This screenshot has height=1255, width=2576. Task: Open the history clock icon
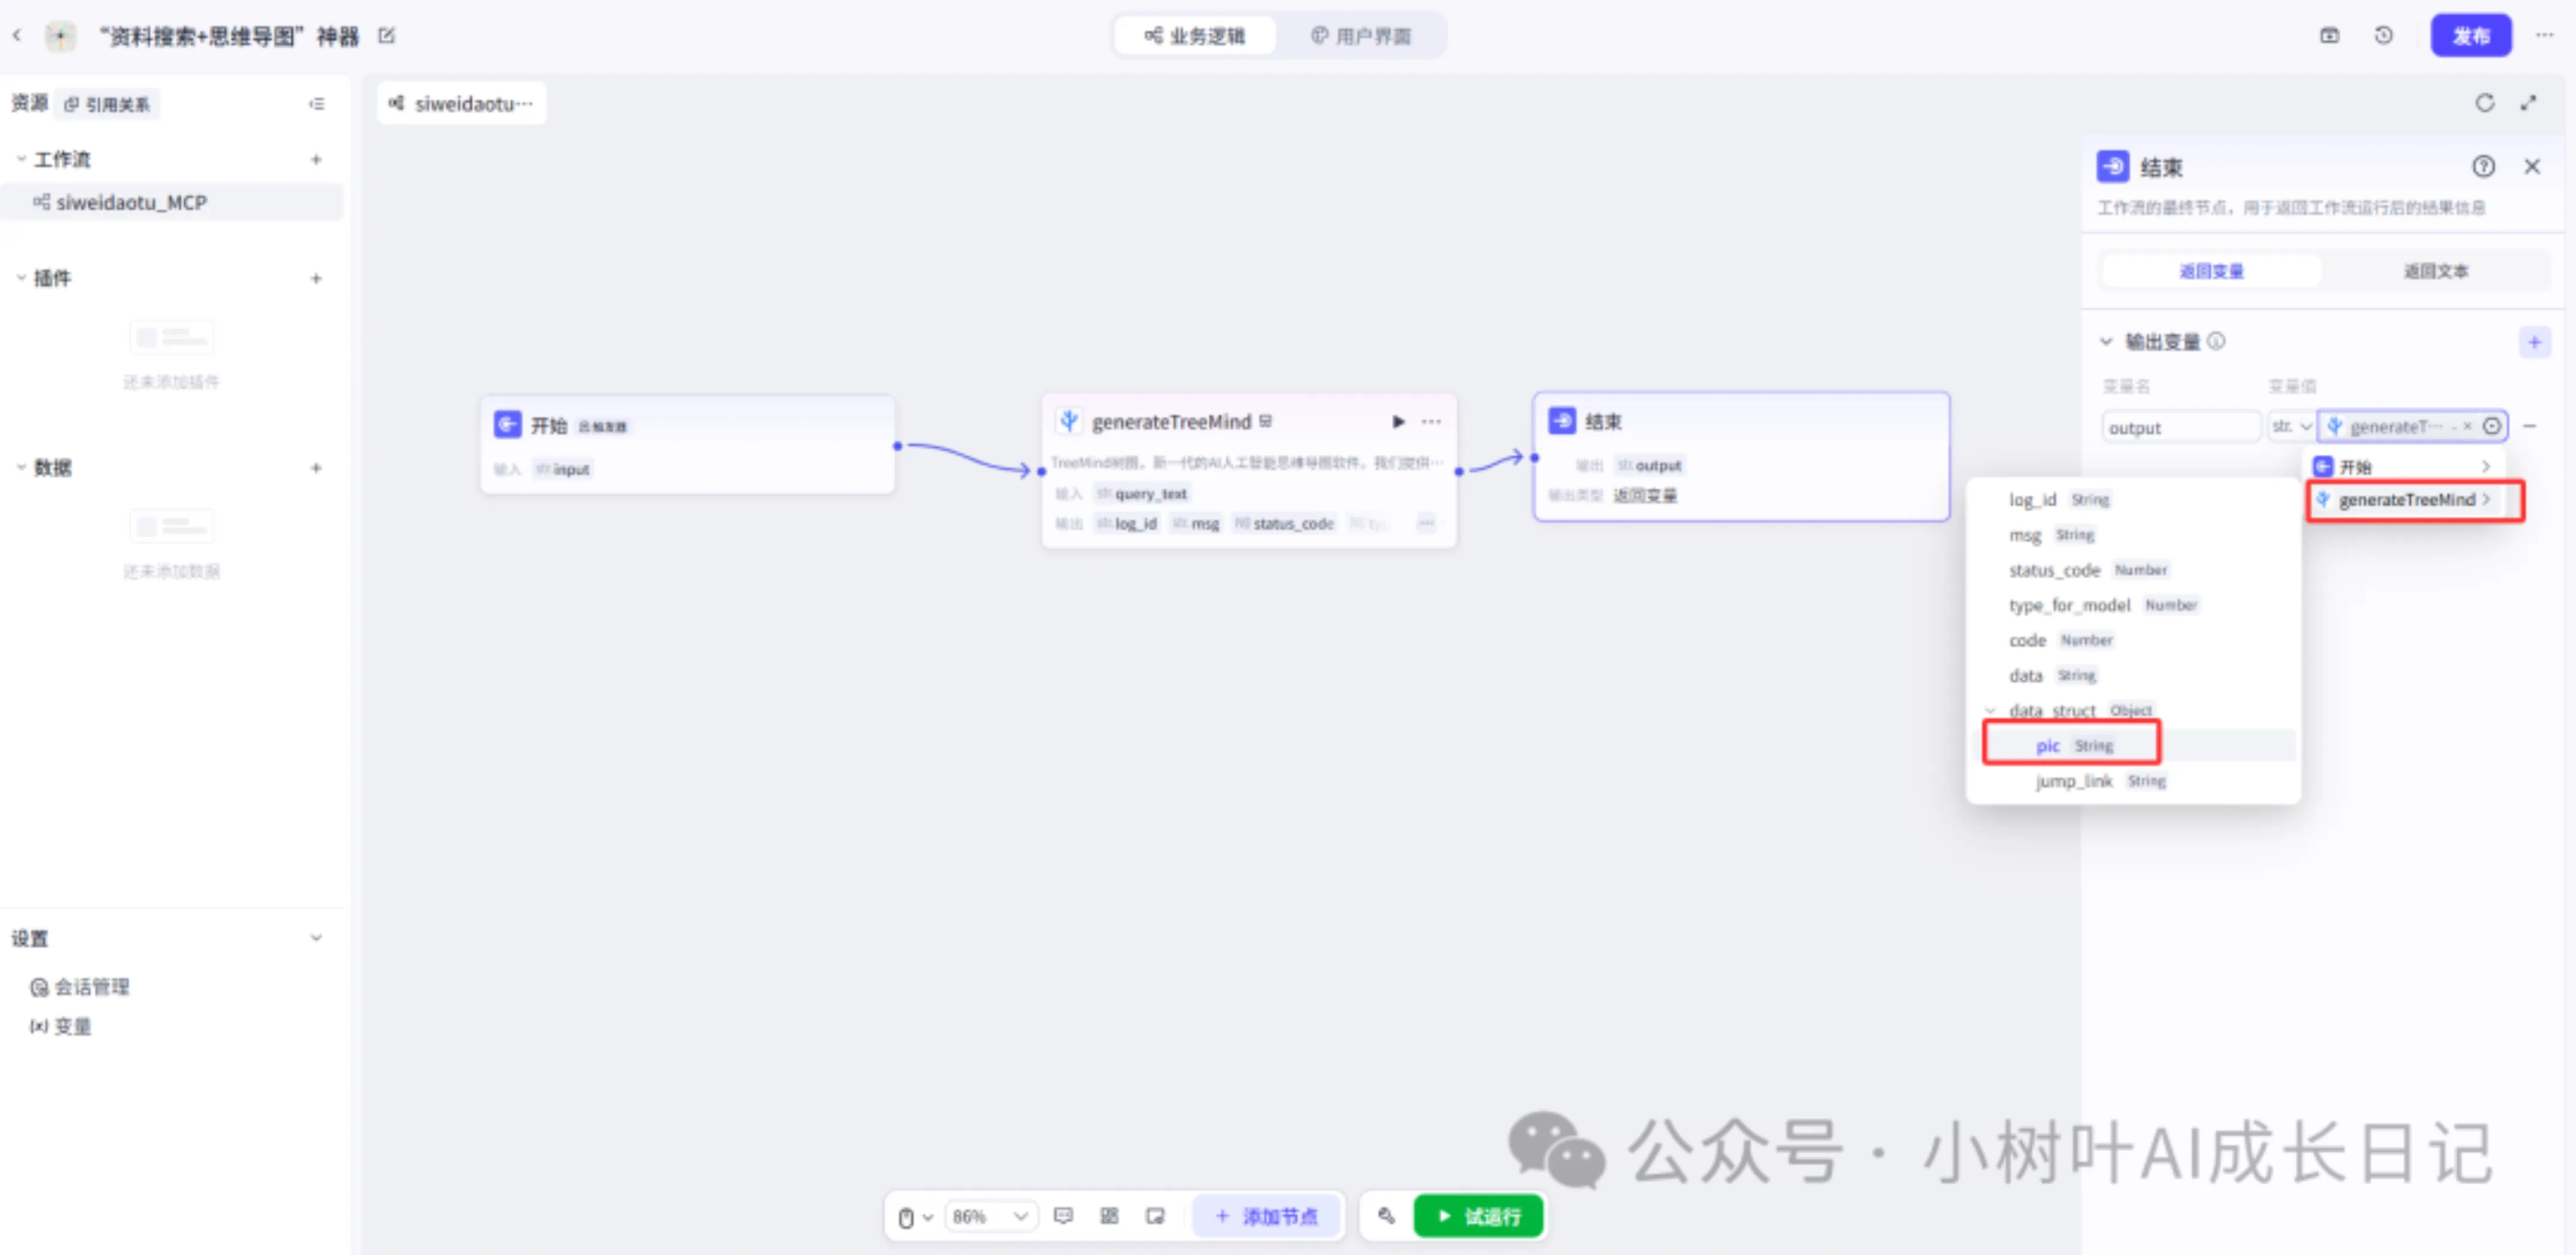(x=2384, y=36)
